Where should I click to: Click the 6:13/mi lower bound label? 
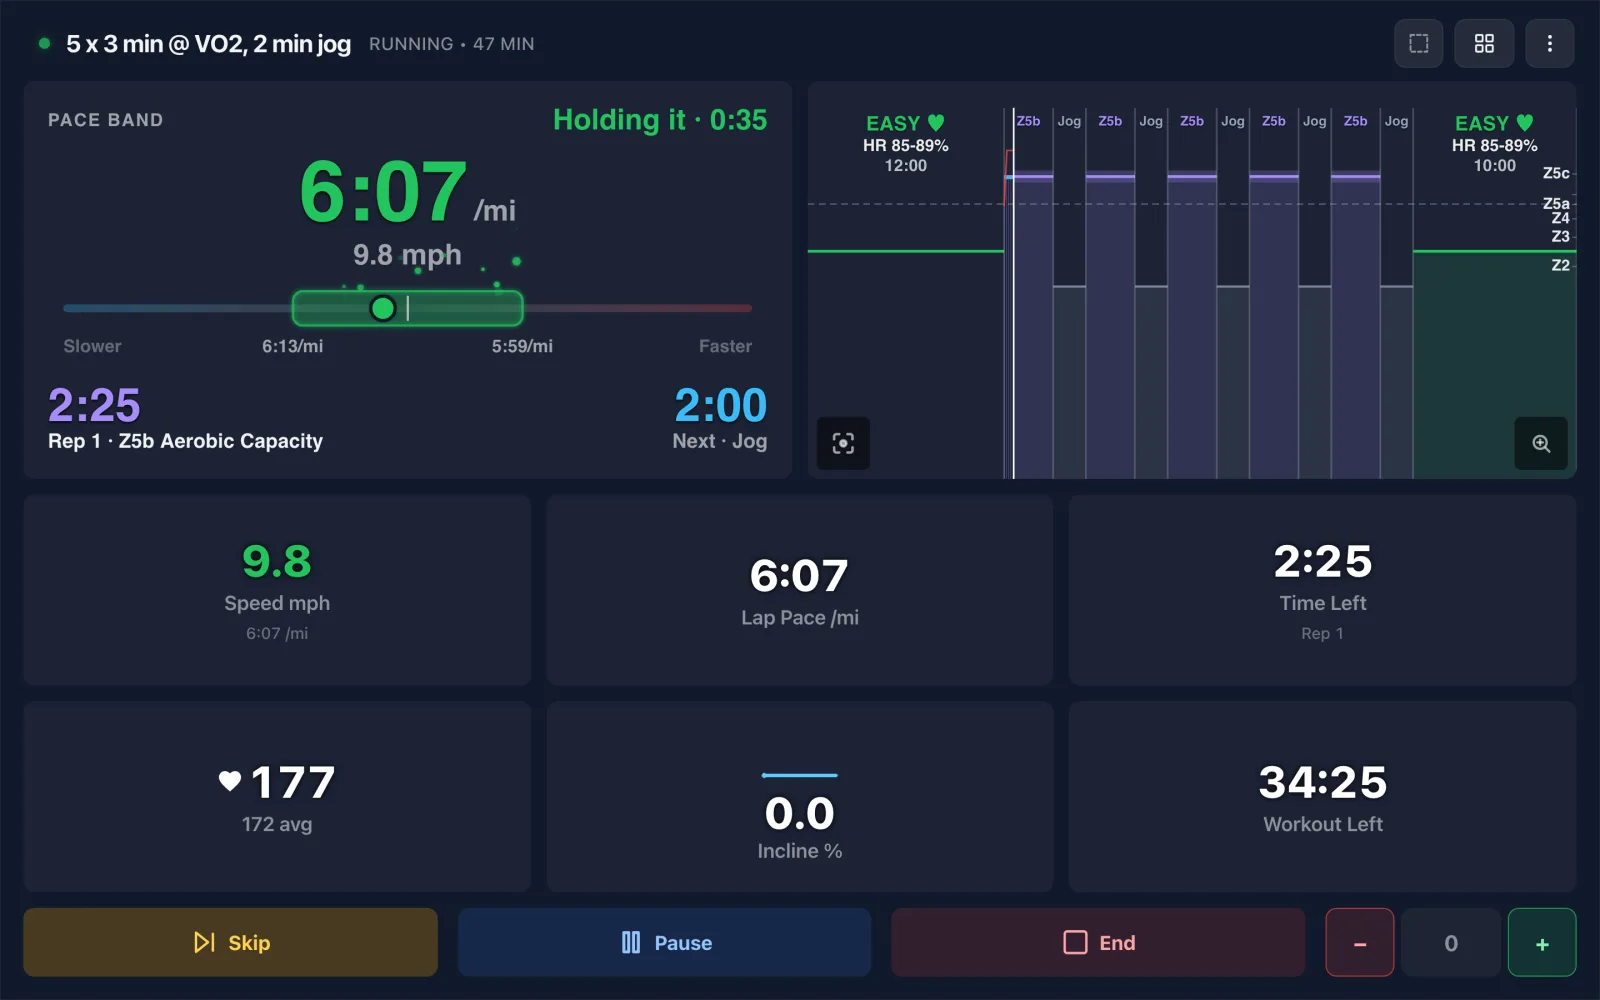pyautogui.click(x=292, y=346)
